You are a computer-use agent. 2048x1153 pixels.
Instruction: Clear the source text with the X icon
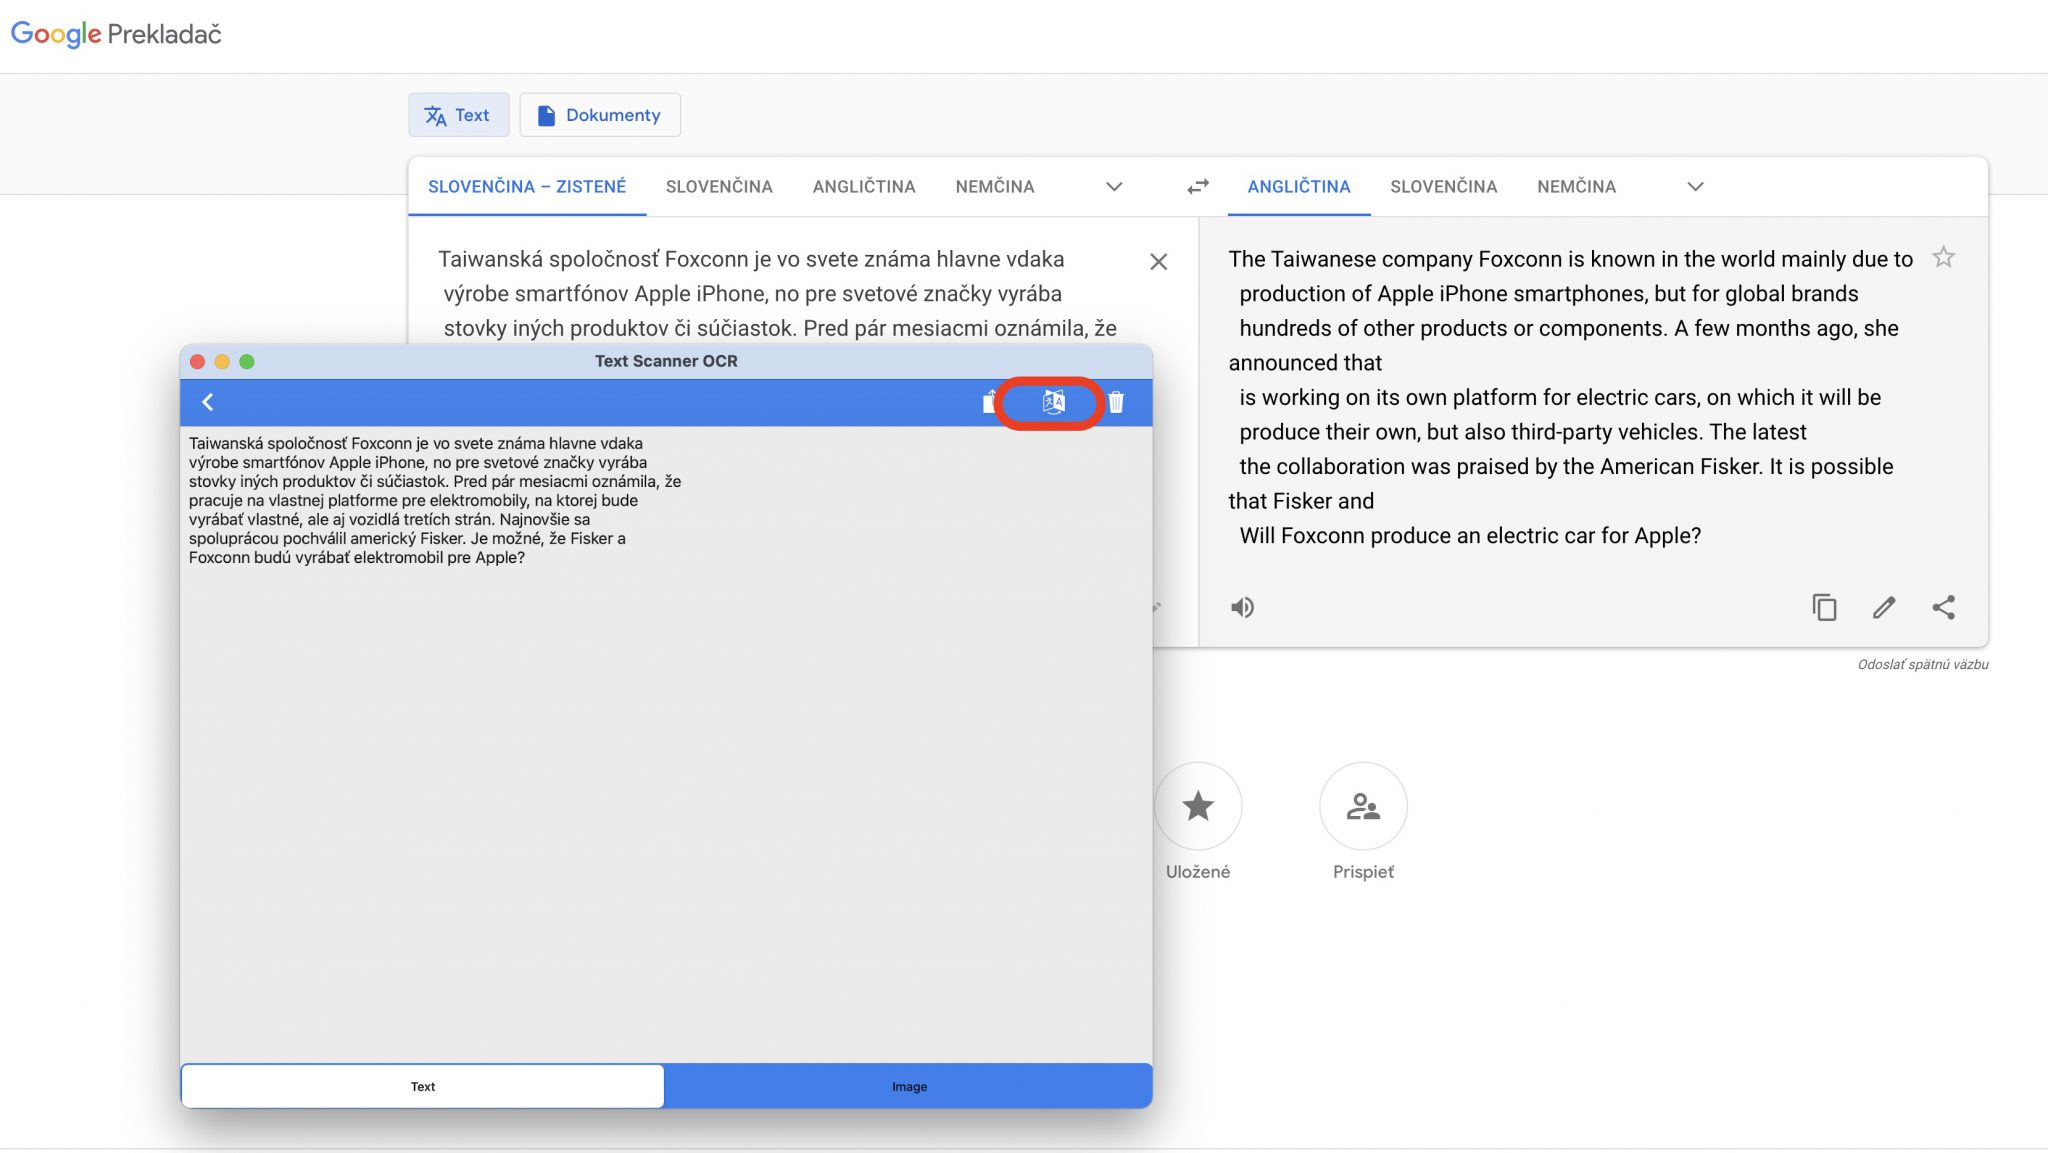[1158, 262]
